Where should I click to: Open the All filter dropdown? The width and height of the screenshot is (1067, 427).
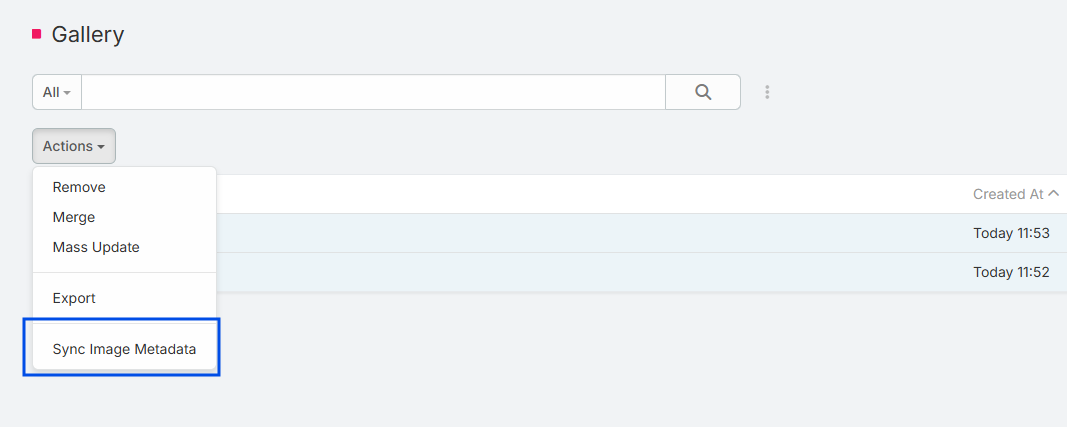point(57,92)
